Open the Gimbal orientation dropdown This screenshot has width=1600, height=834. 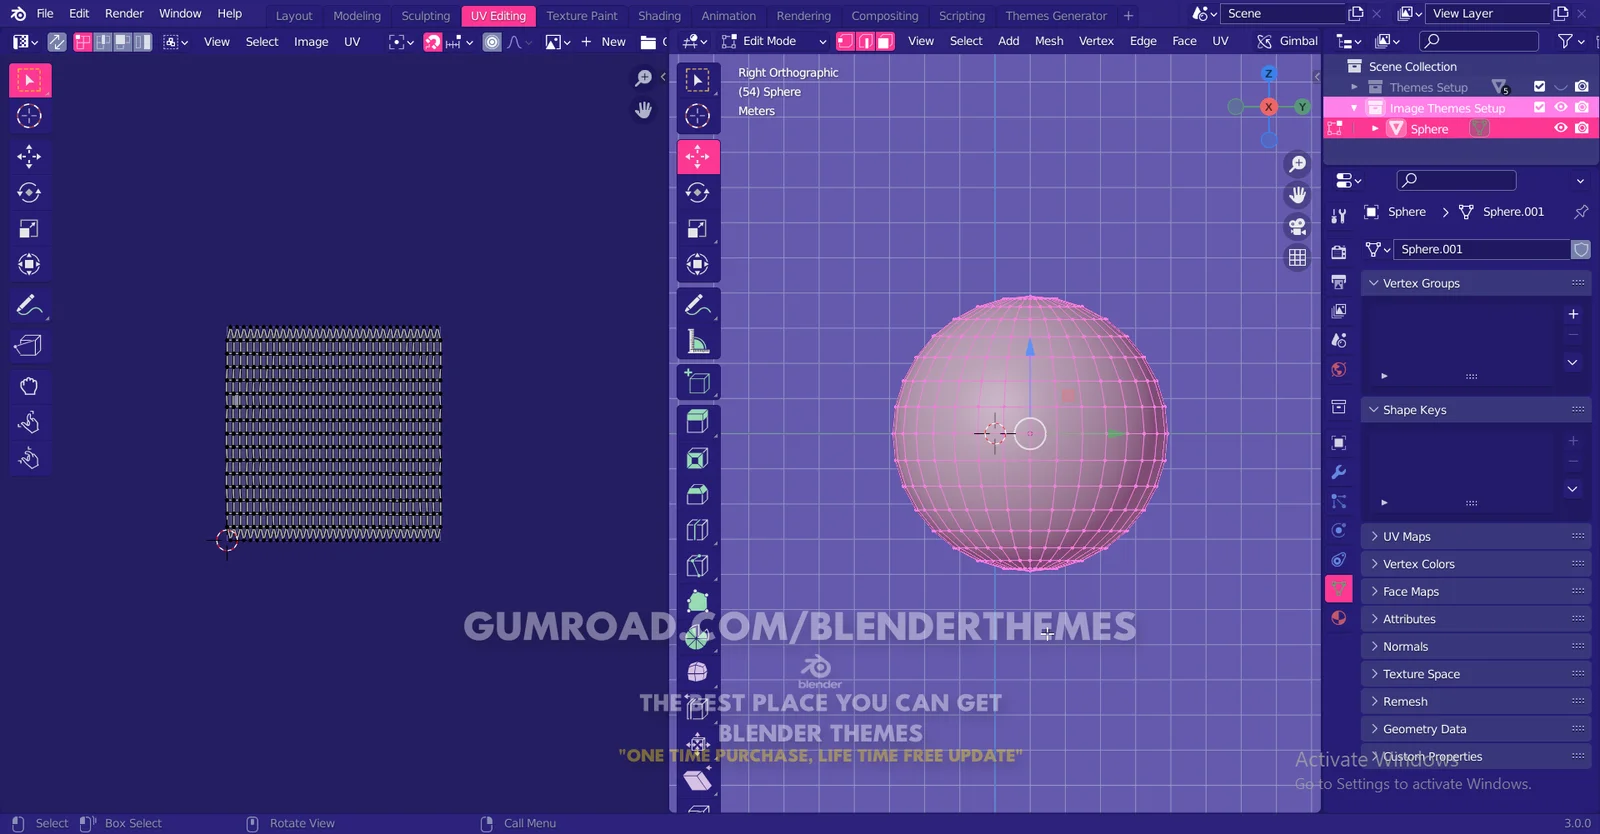(x=1288, y=41)
